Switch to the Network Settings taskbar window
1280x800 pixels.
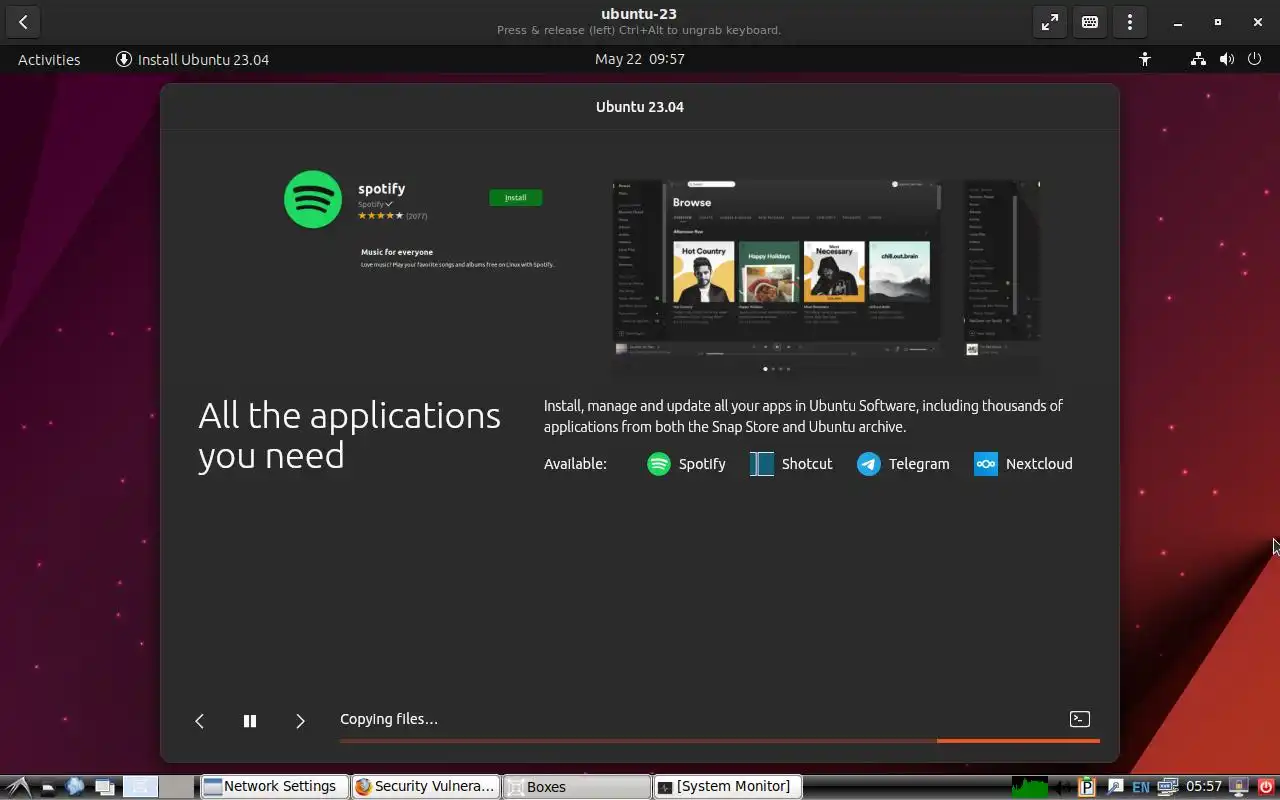(x=274, y=787)
